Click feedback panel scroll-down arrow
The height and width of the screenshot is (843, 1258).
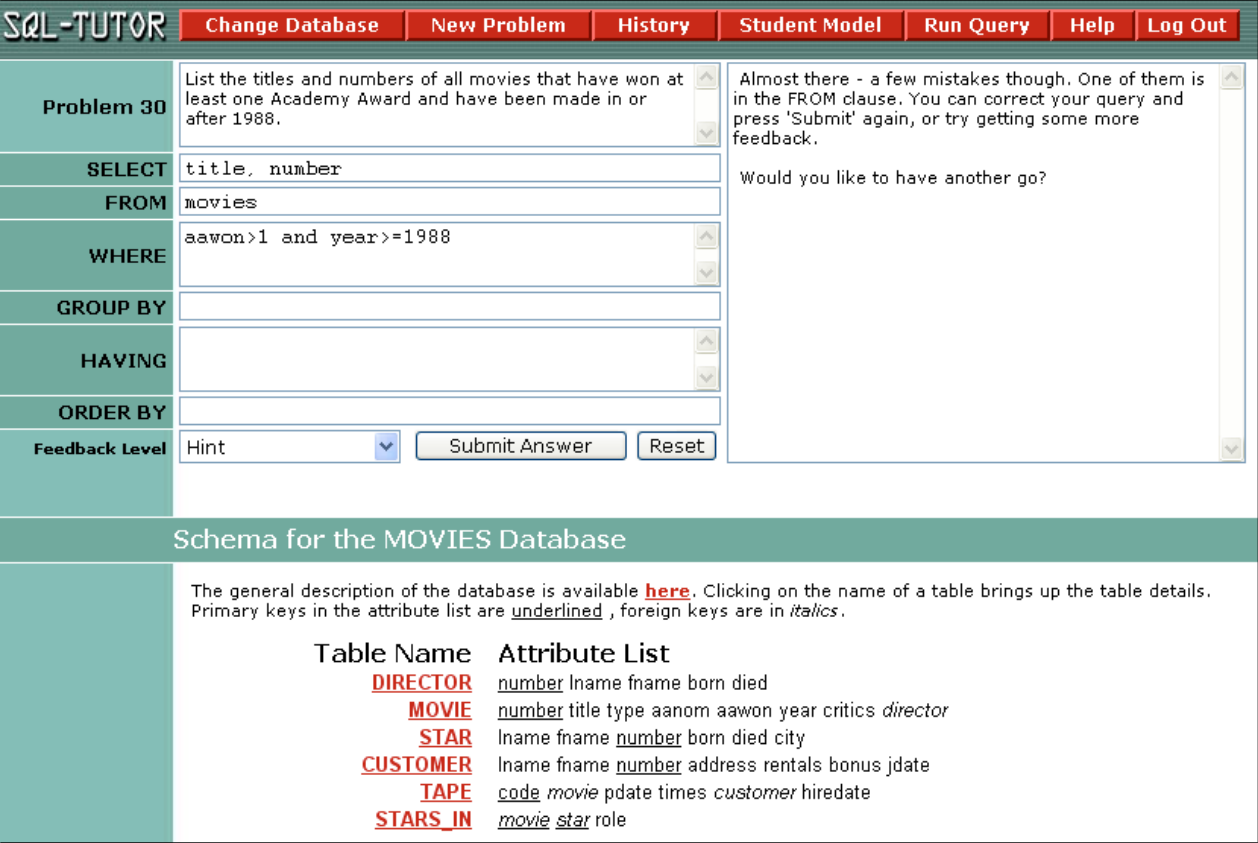pos(1232,449)
